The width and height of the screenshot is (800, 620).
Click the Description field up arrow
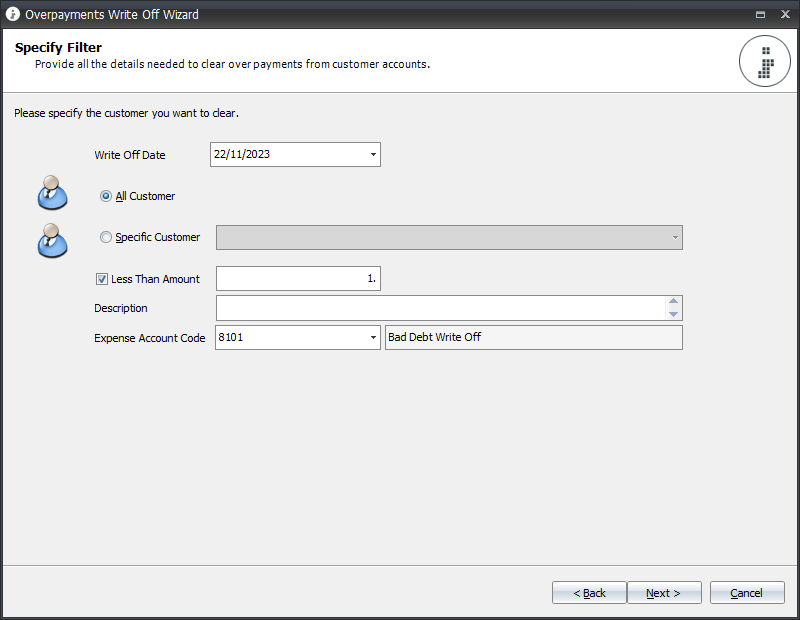click(x=673, y=301)
